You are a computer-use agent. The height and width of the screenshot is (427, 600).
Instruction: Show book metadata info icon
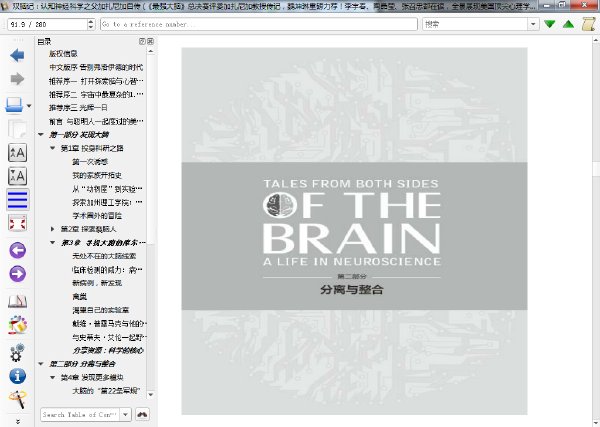17,376
